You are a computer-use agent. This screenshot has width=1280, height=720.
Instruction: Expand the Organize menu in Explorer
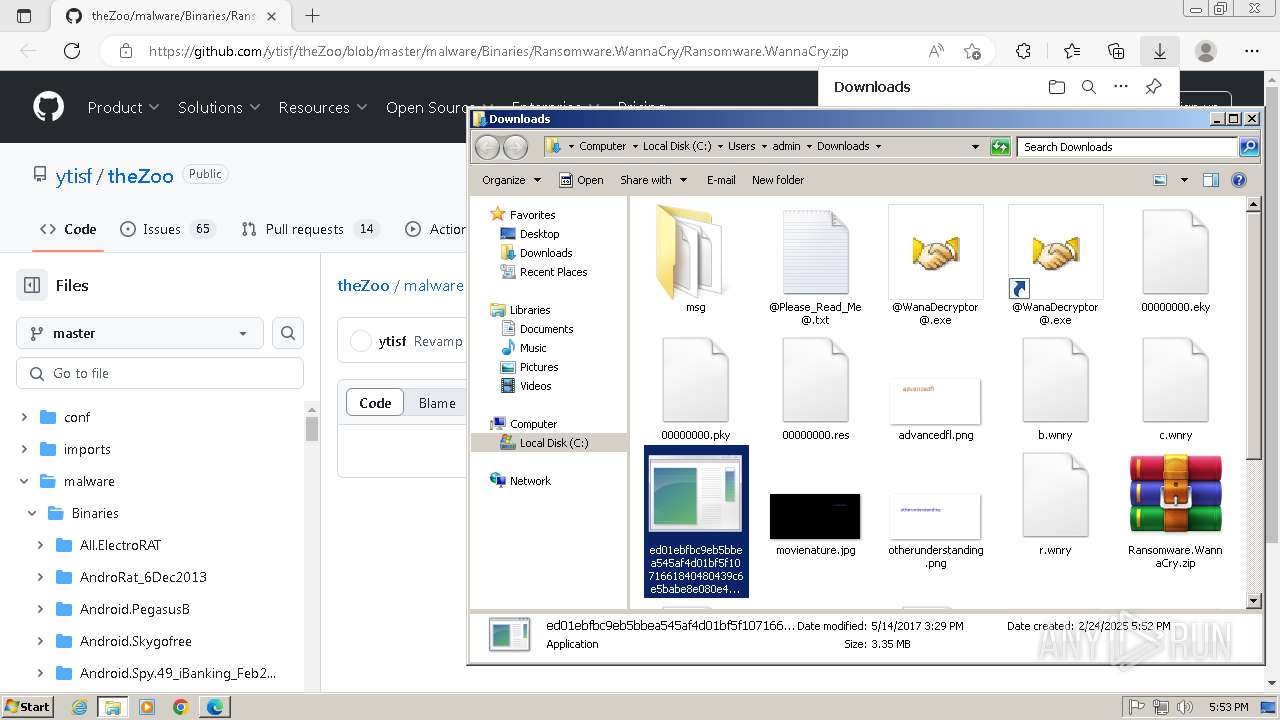511,180
